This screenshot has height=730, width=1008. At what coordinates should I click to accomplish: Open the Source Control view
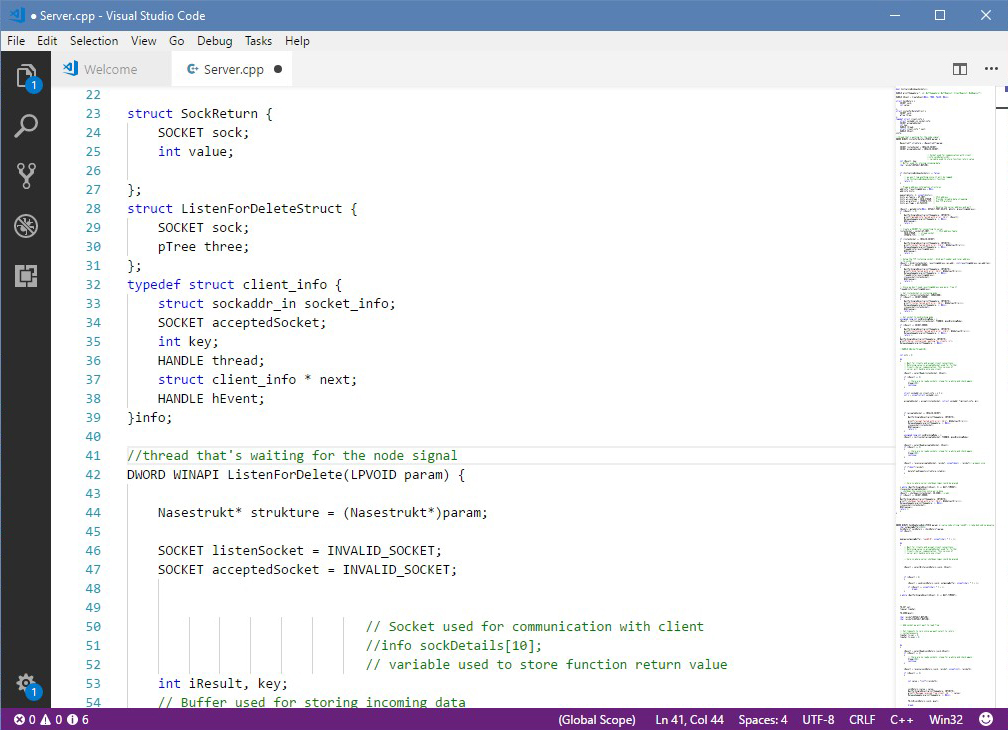point(26,176)
